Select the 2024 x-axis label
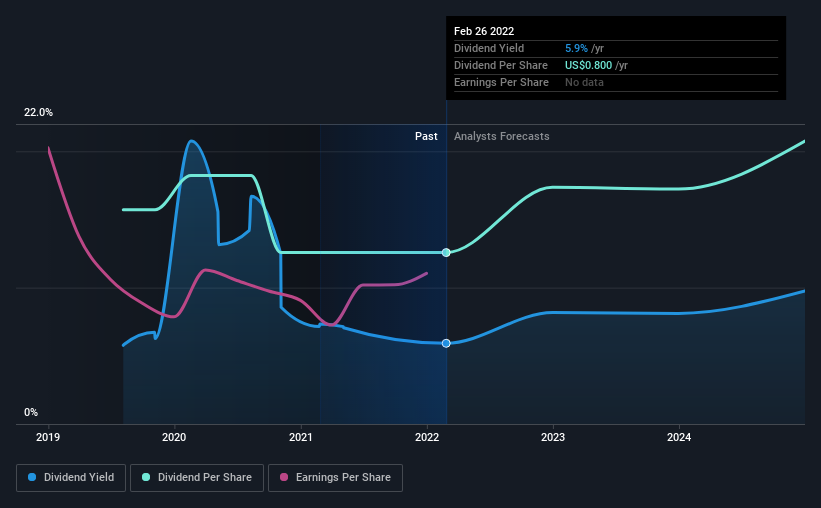 (679, 437)
